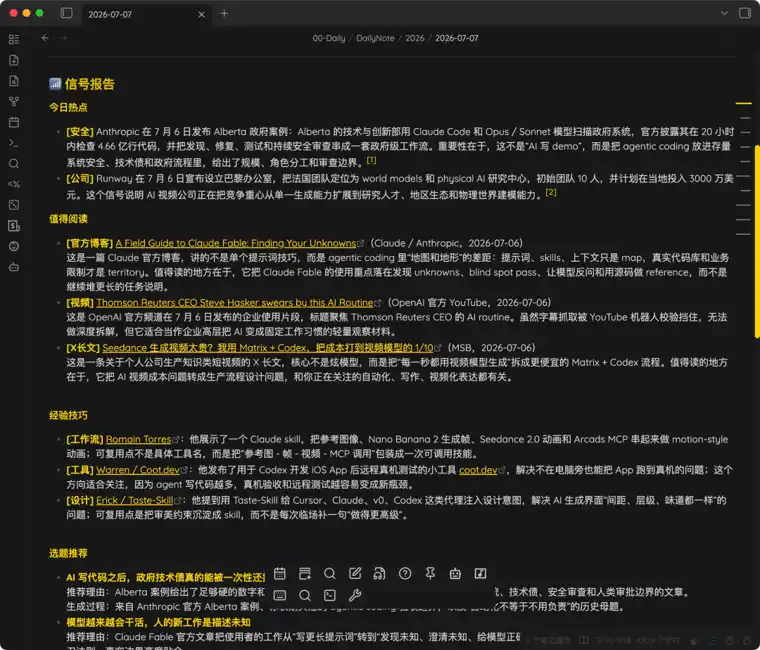Click the highlighted top marker in outline minimap
The width and height of the screenshot is (760, 650).
coord(743,103)
